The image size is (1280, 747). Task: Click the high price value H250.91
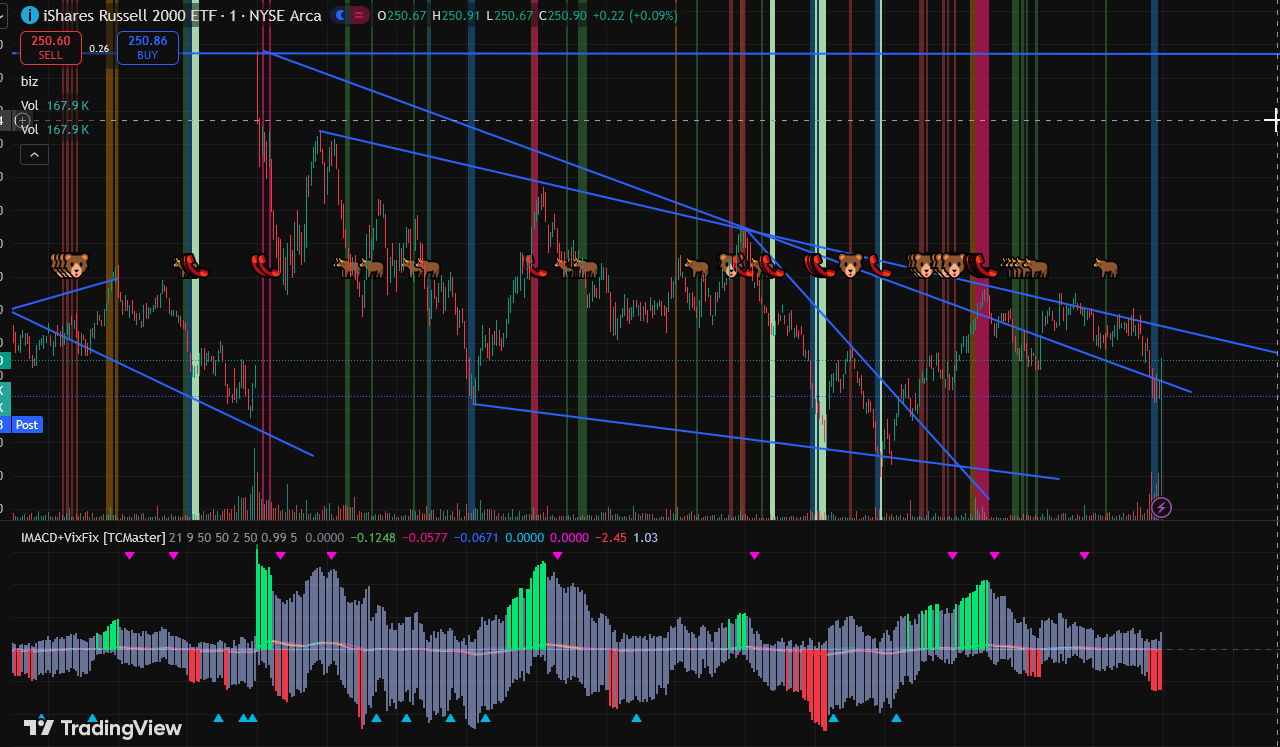458,16
